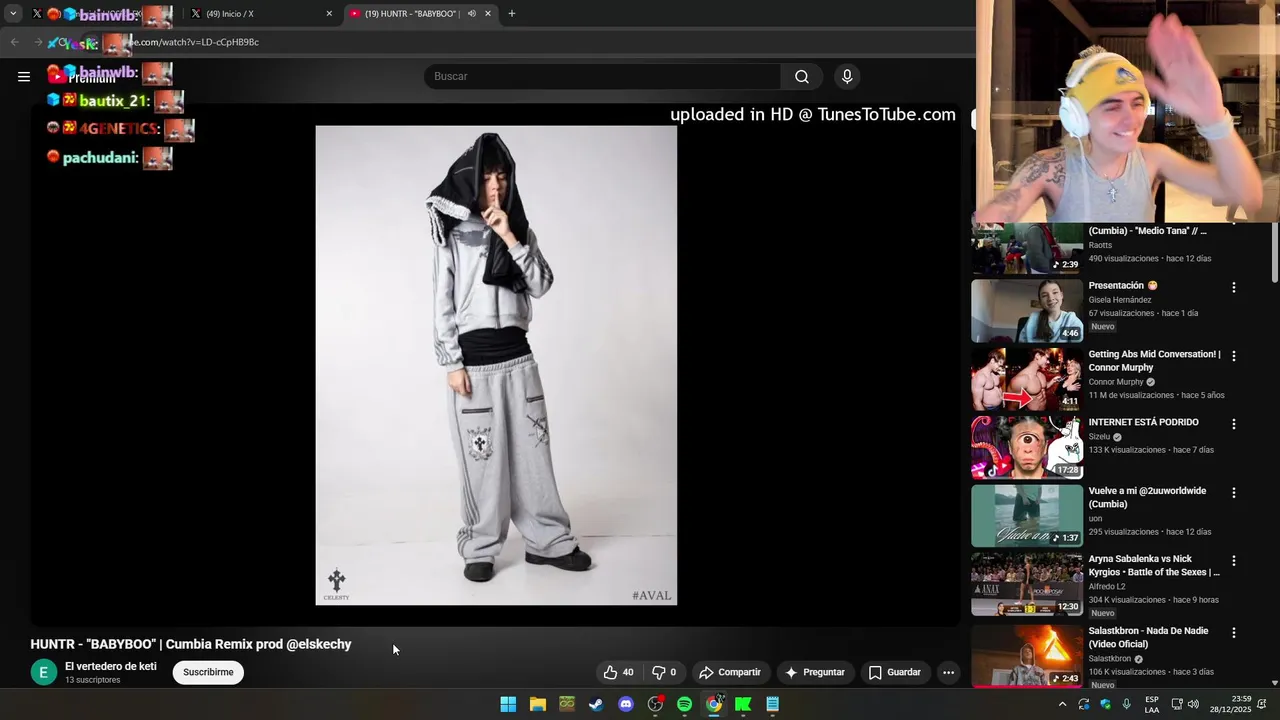Open the Medio Tana cumbia thumbnail
The width and height of the screenshot is (1280, 720).
pyautogui.click(x=1027, y=248)
